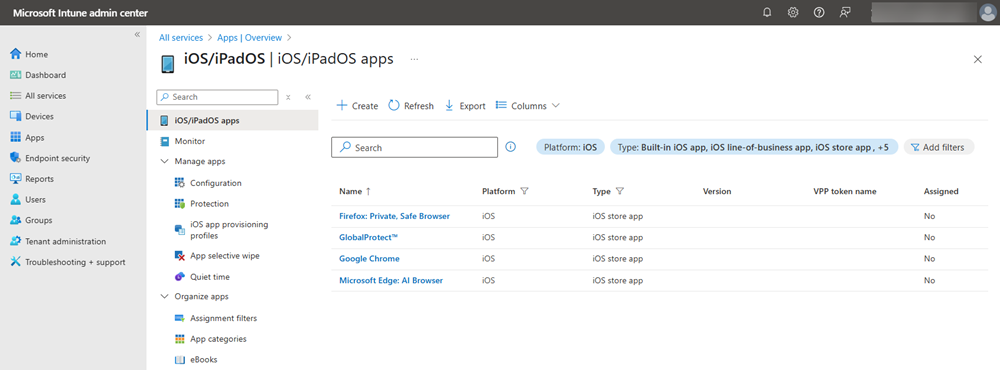Open the notifications bell icon
The image size is (1000, 370).
(x=767, y=12)
